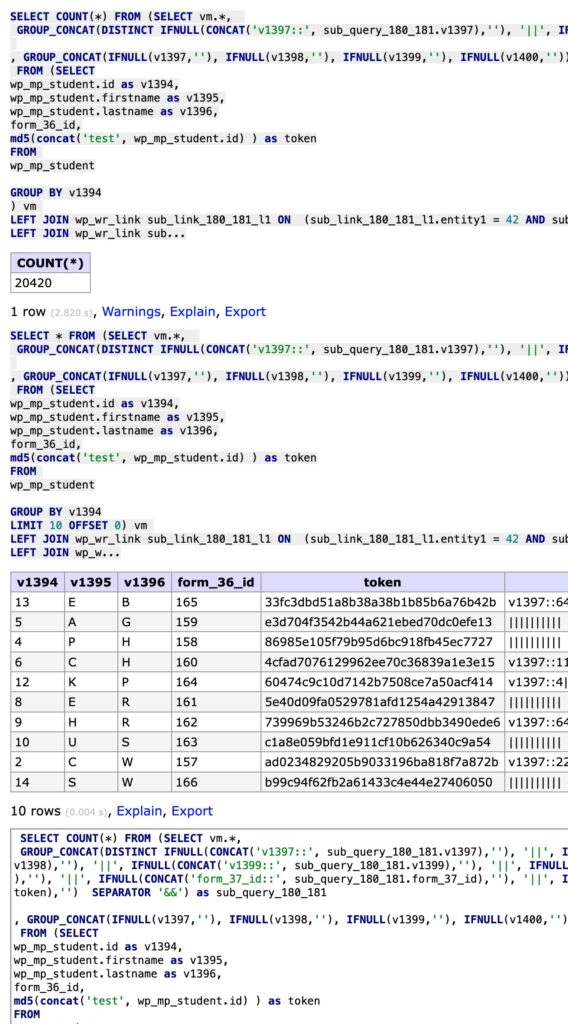Screen dimensions: 568x1024
Task: Select token cell starting with c1a8e059
Action: pyautogui.click(x=382, y=743)
